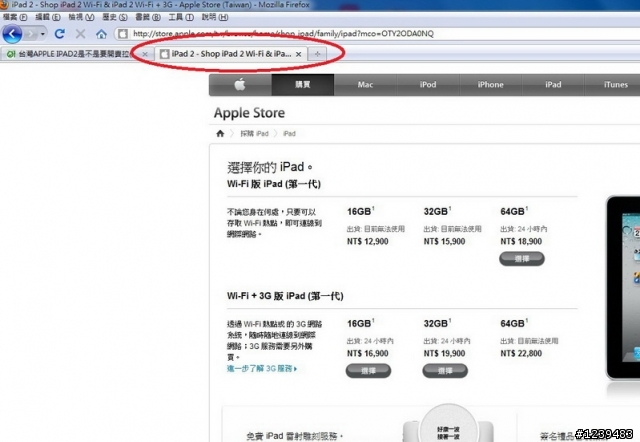The width and height of the screenshot is (640, 442).
Task: Click the NT$ 15,900 price text
Action: click(444, 241)
